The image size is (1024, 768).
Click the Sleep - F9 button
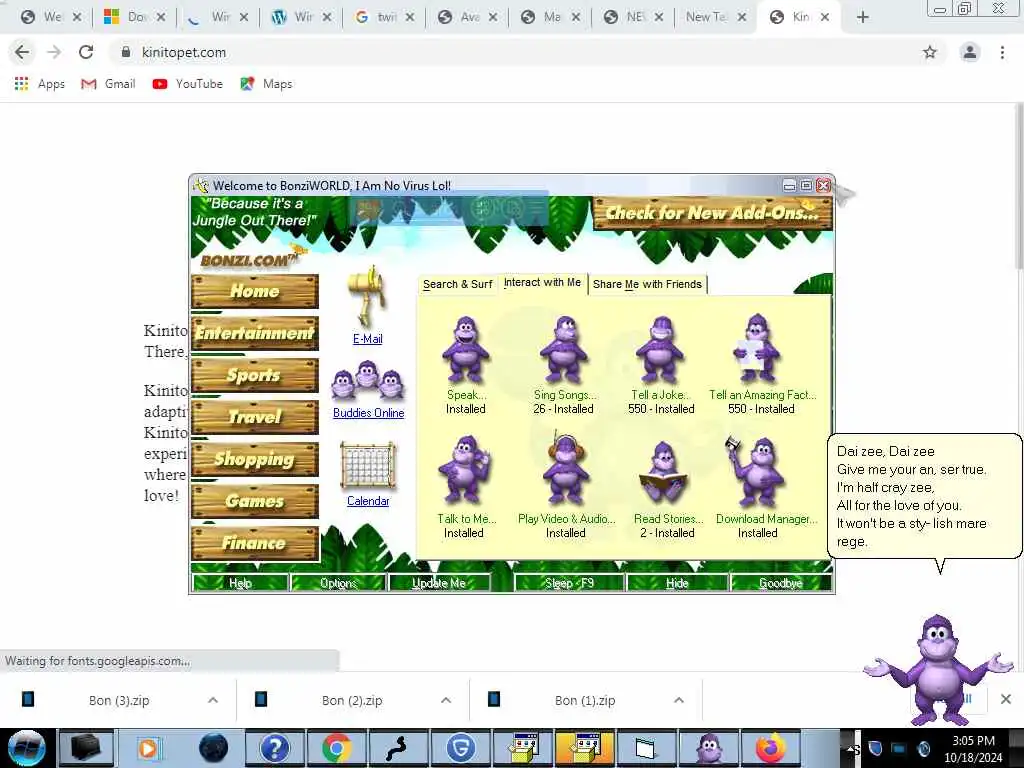(x=569, y=583)
